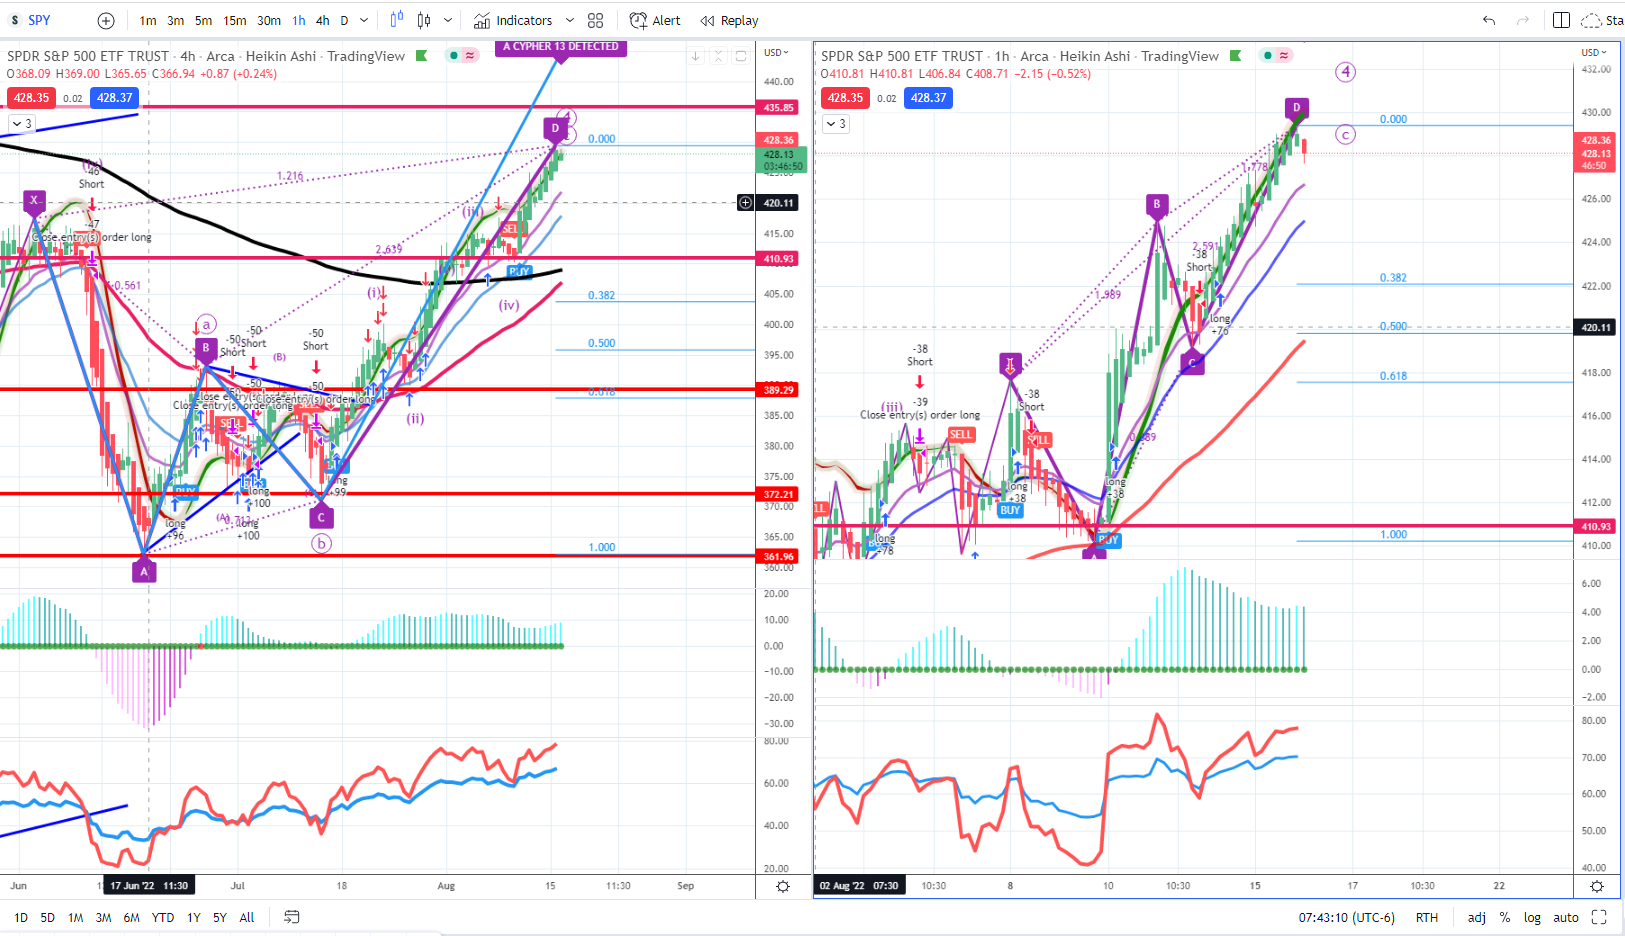Set date range to 3M
Viewport: 1625px width, 936px height.
[103, 917]
